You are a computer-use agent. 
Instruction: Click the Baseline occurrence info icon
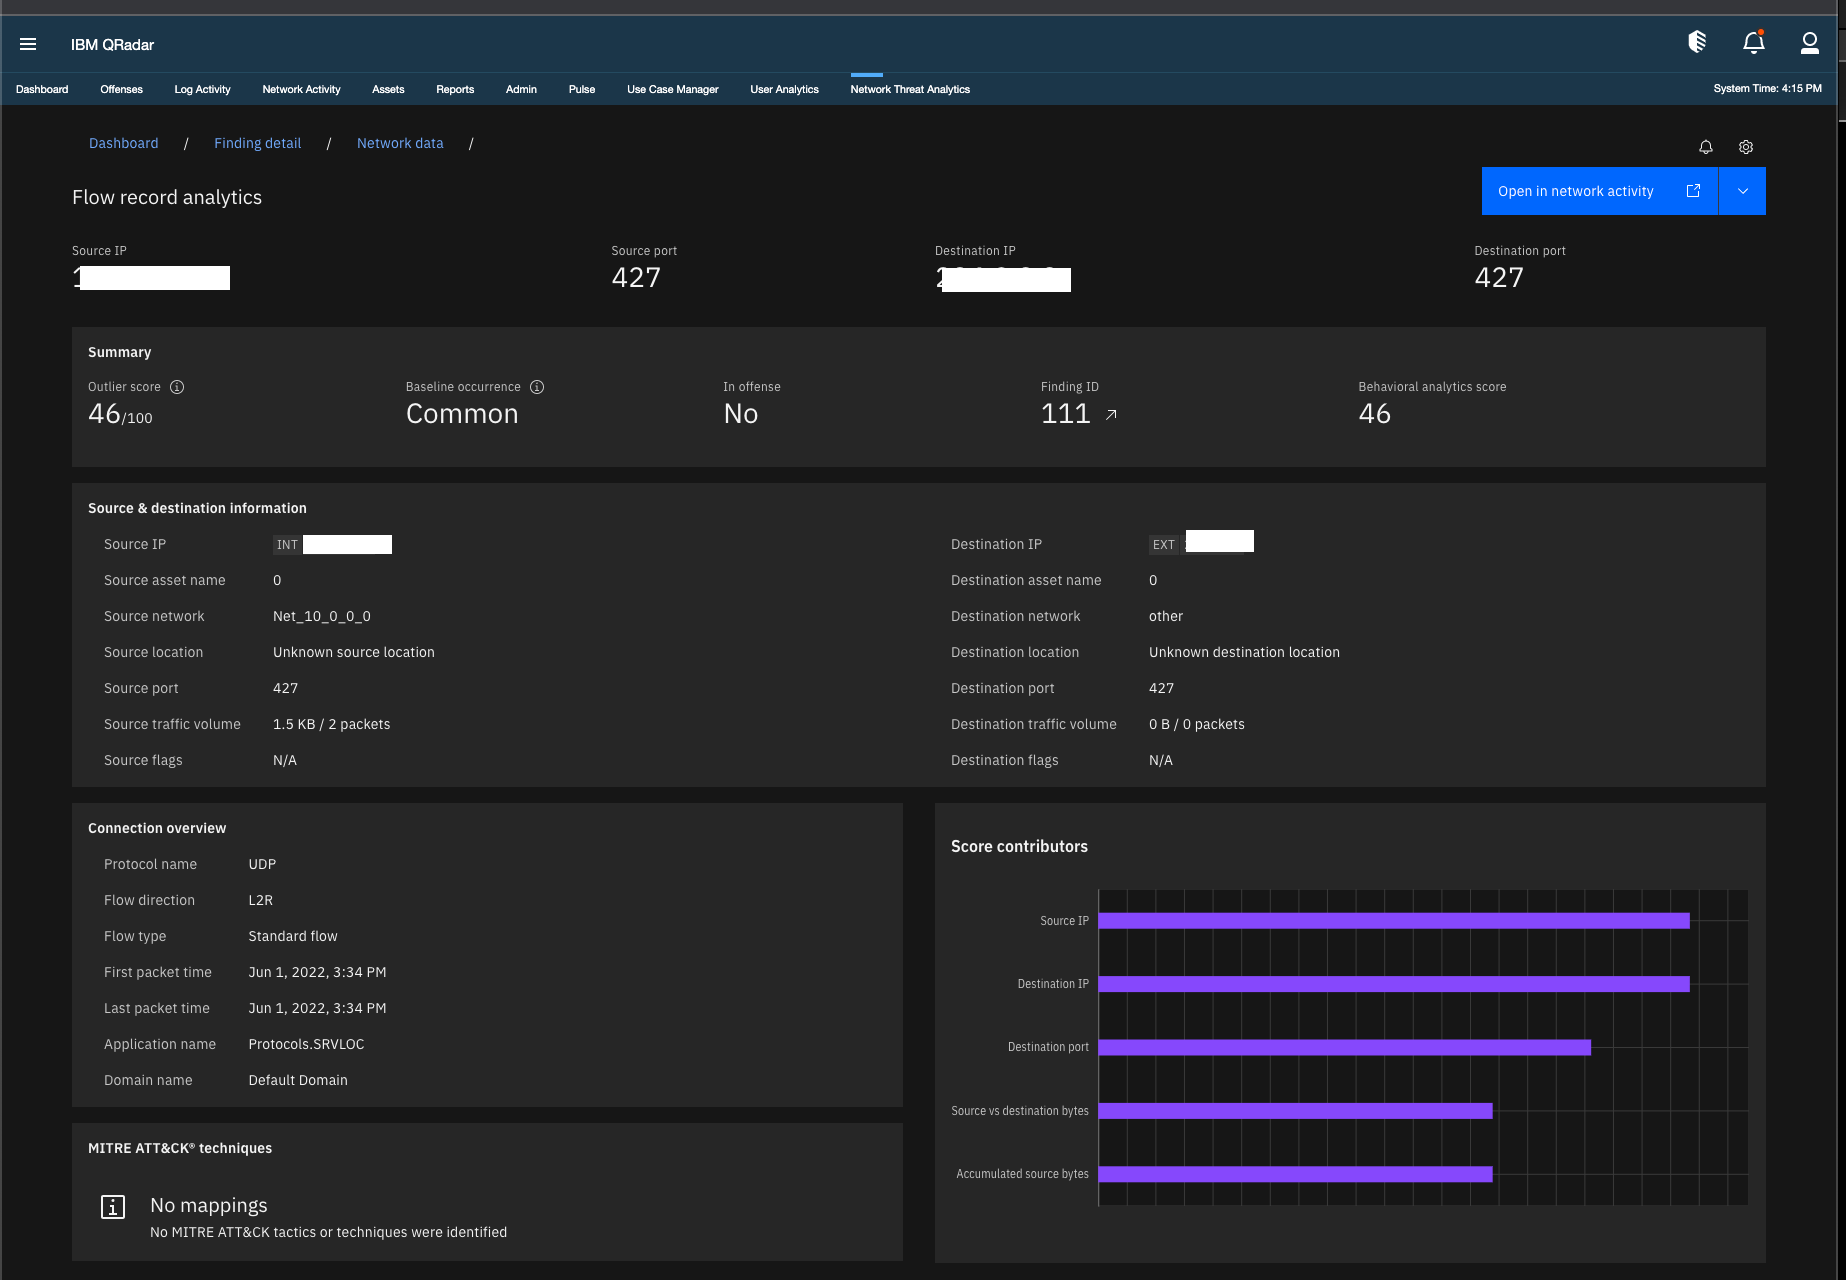pos(537,387)
